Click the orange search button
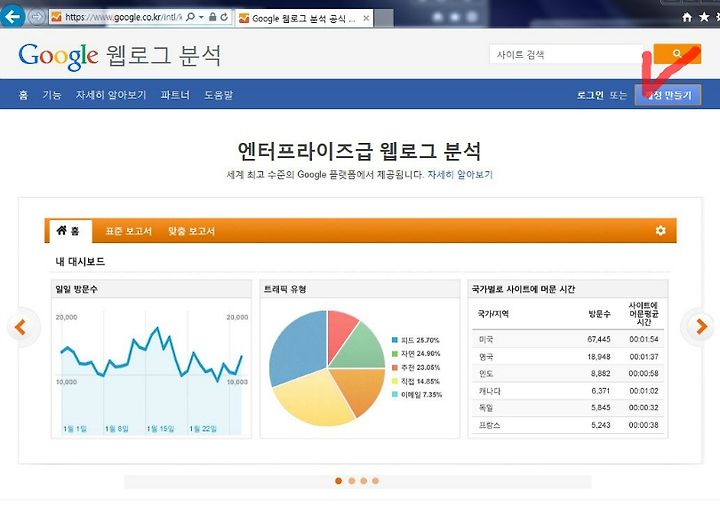 click(x=677, y=54)
